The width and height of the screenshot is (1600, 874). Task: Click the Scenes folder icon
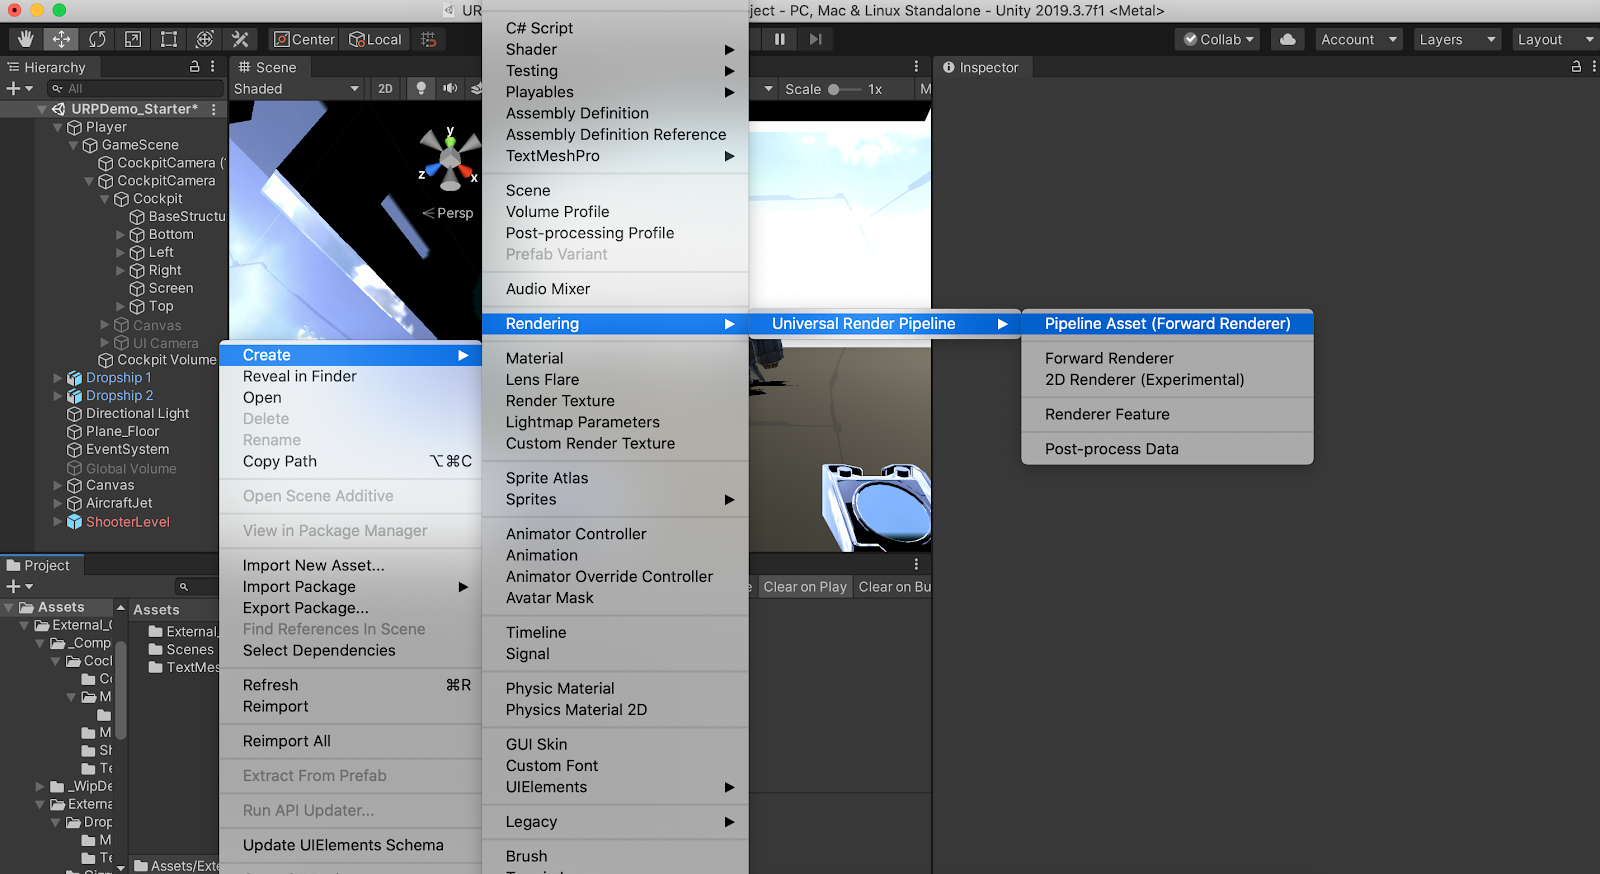coord(156,650)
